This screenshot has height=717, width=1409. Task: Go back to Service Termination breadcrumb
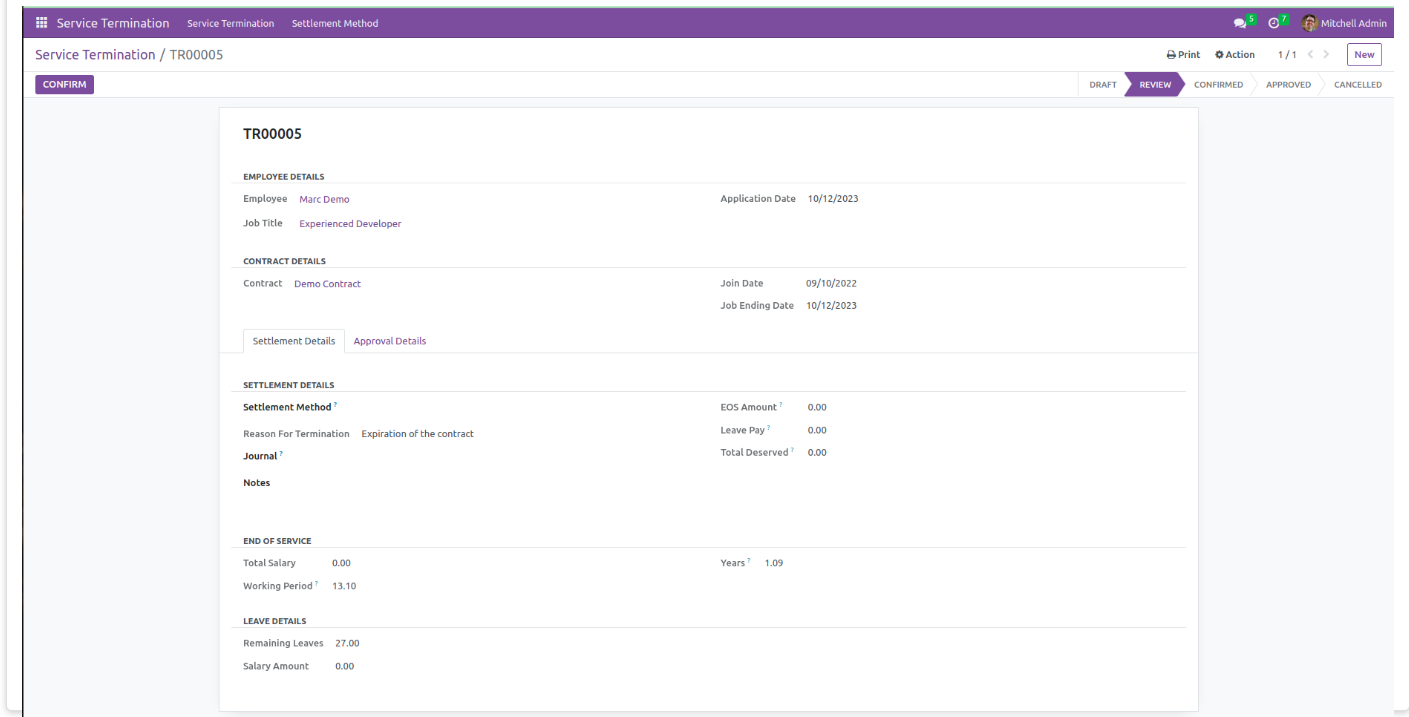click(x=95, y=55)
